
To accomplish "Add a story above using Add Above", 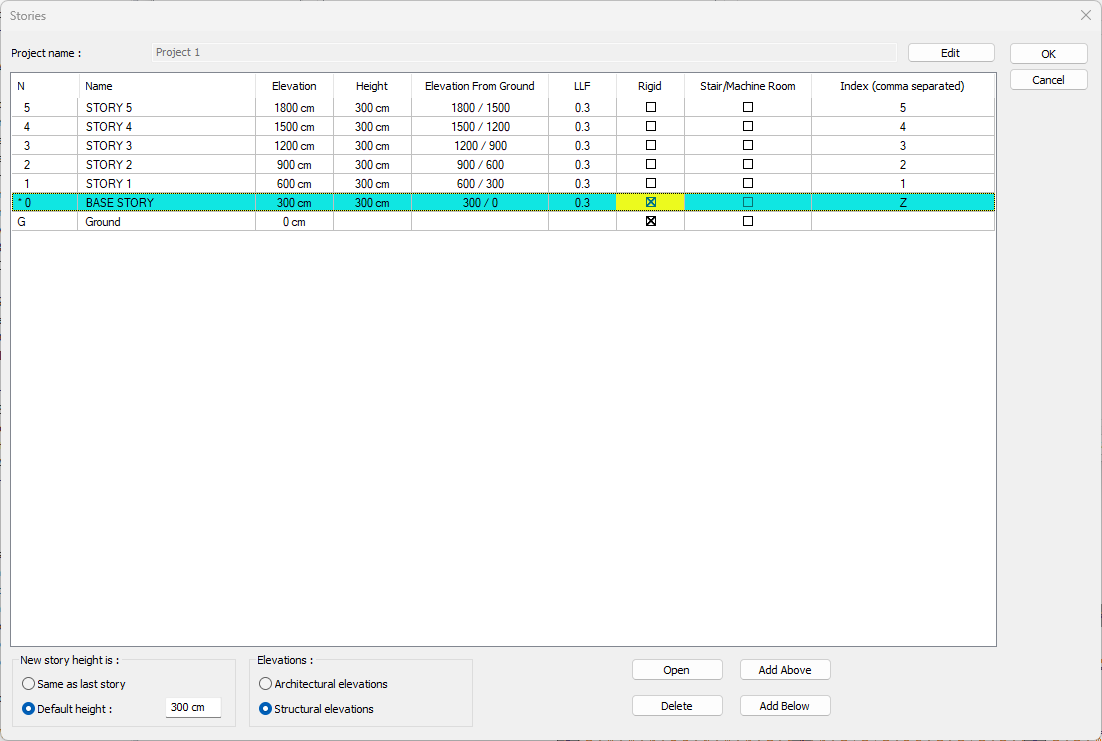I will [784, 670].
